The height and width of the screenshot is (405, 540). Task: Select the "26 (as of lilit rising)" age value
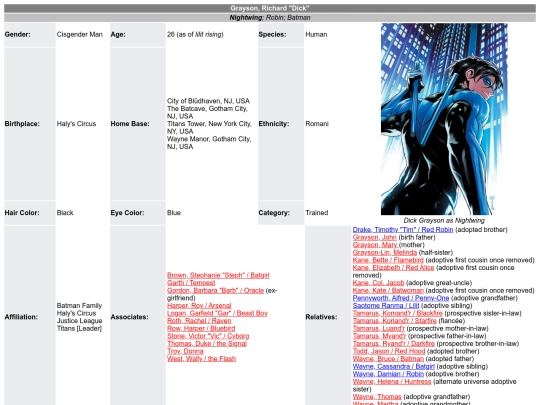point(195,34)
